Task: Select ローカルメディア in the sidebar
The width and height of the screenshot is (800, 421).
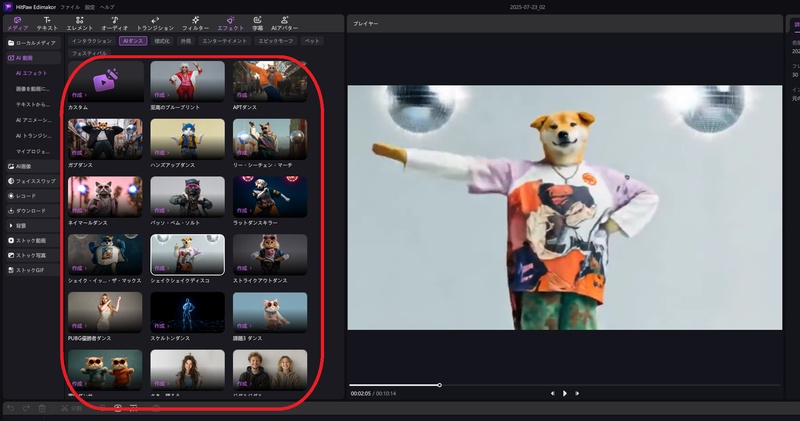Action: pos(33,43)
